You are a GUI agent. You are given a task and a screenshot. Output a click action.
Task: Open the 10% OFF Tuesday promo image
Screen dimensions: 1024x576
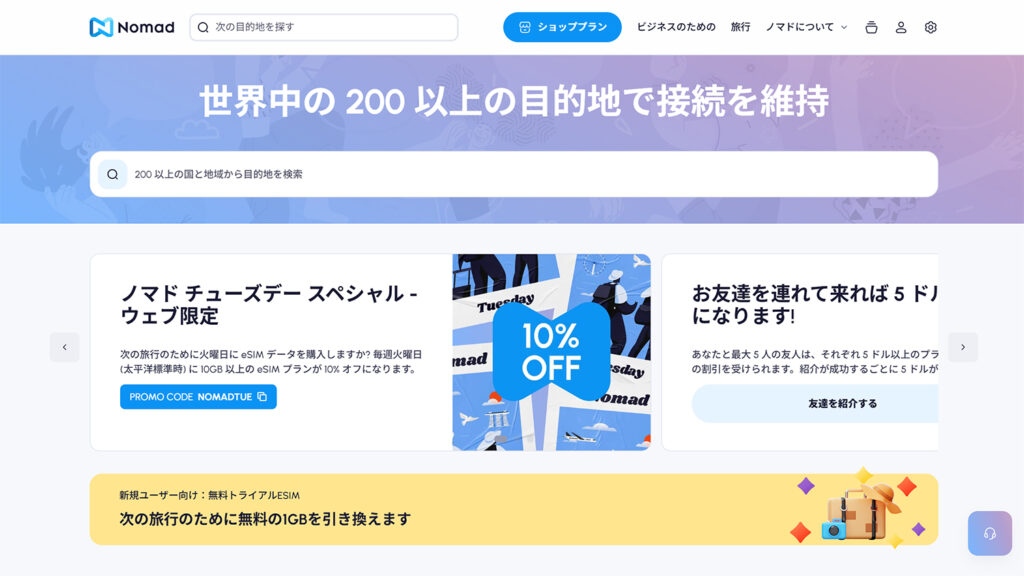pos(551,352)
